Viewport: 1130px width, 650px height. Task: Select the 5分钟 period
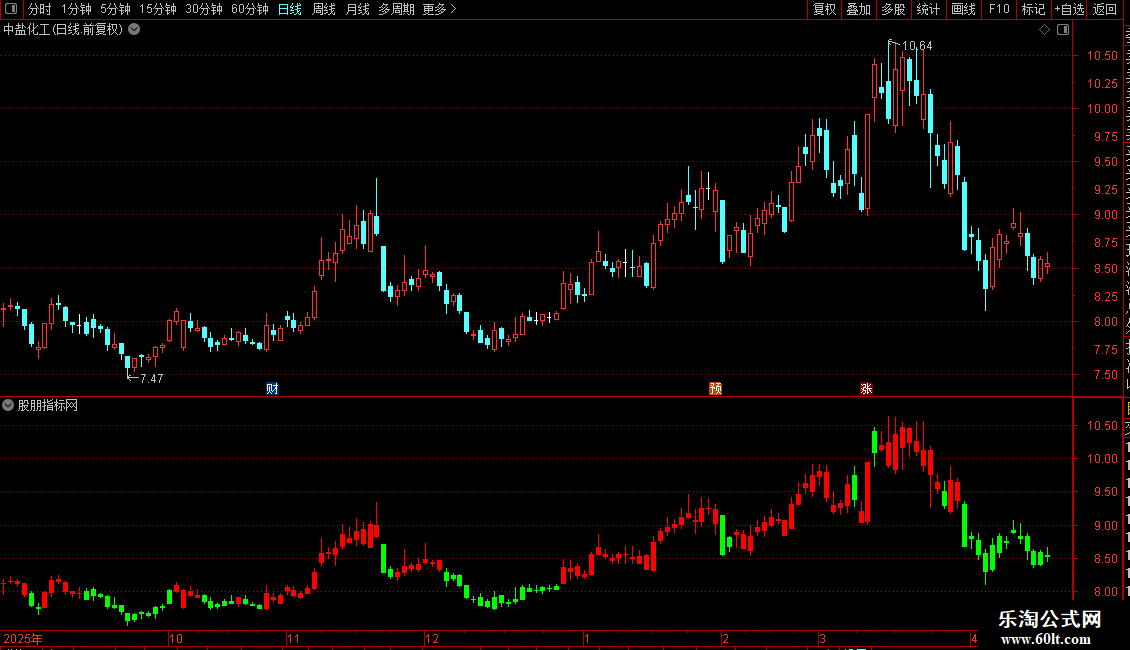(x=115, y=9)
